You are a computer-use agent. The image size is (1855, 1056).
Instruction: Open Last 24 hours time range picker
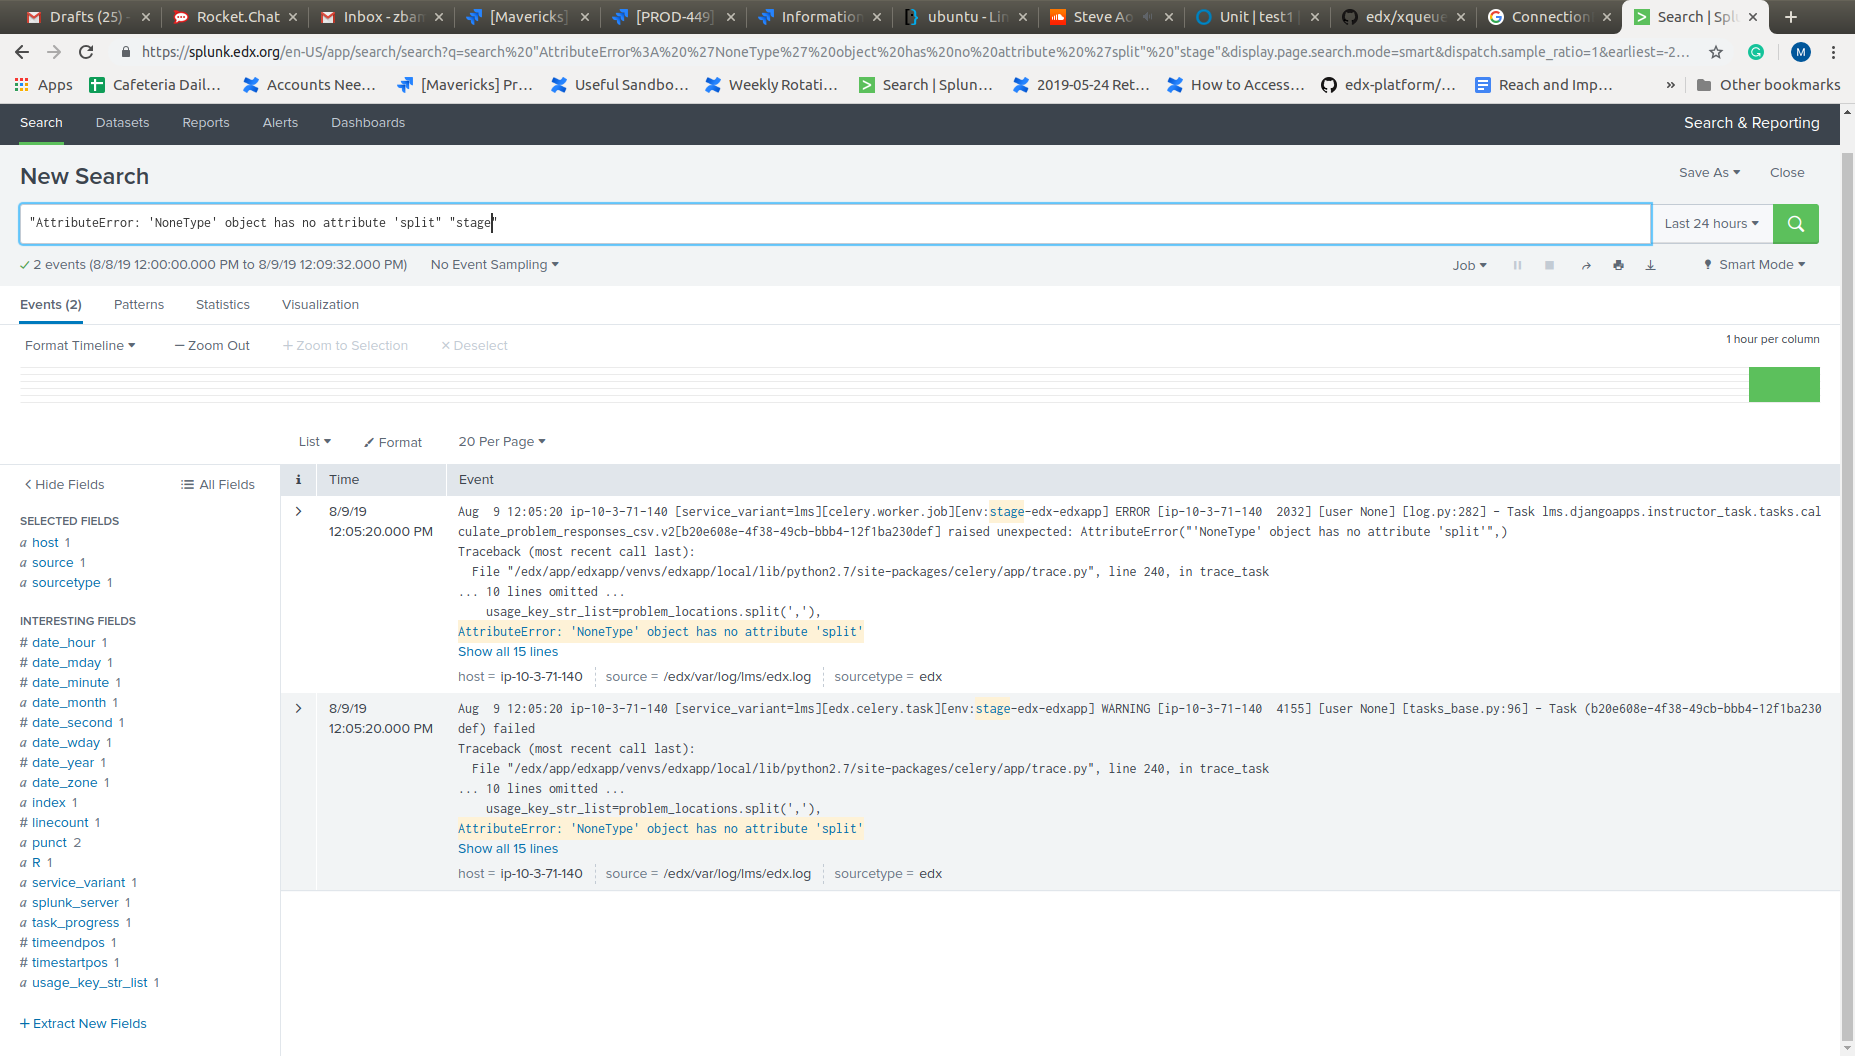point(1712,224)
